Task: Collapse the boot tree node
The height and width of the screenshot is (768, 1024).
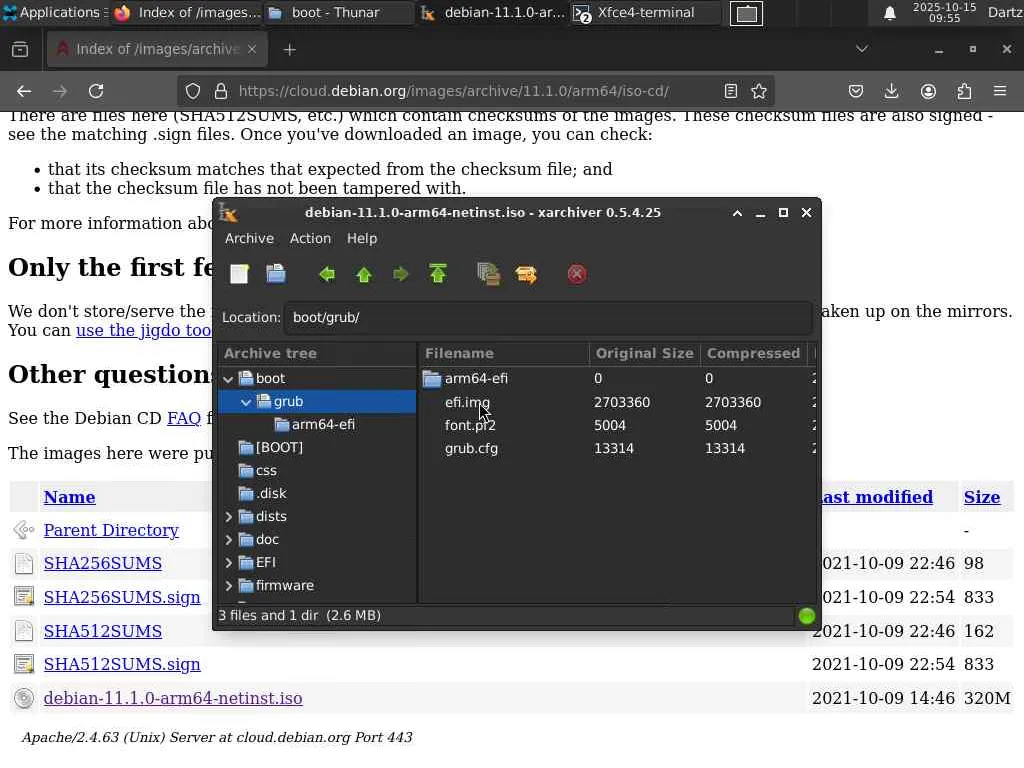Action: pyautogui.click(x=228, y=379)
